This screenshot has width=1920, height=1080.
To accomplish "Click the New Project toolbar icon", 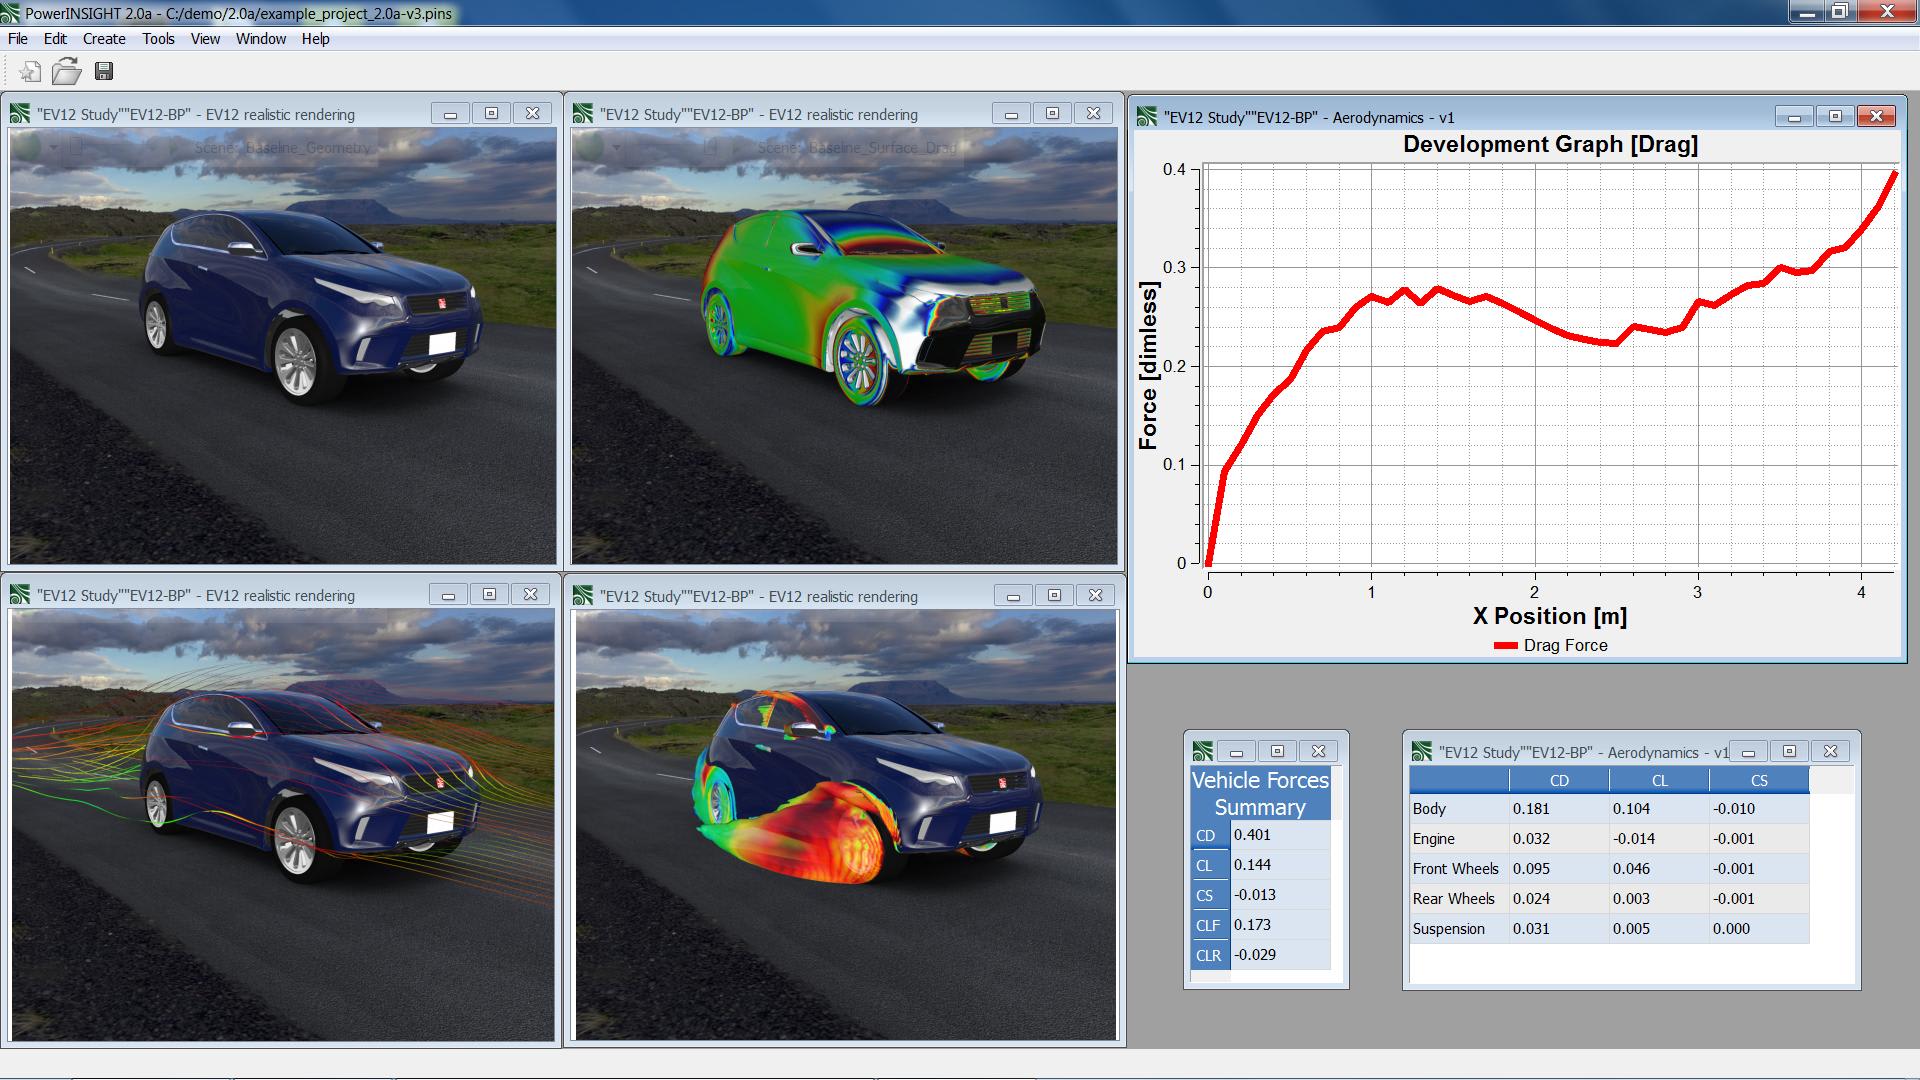I will pyautogui.click(x=30, y=71).
